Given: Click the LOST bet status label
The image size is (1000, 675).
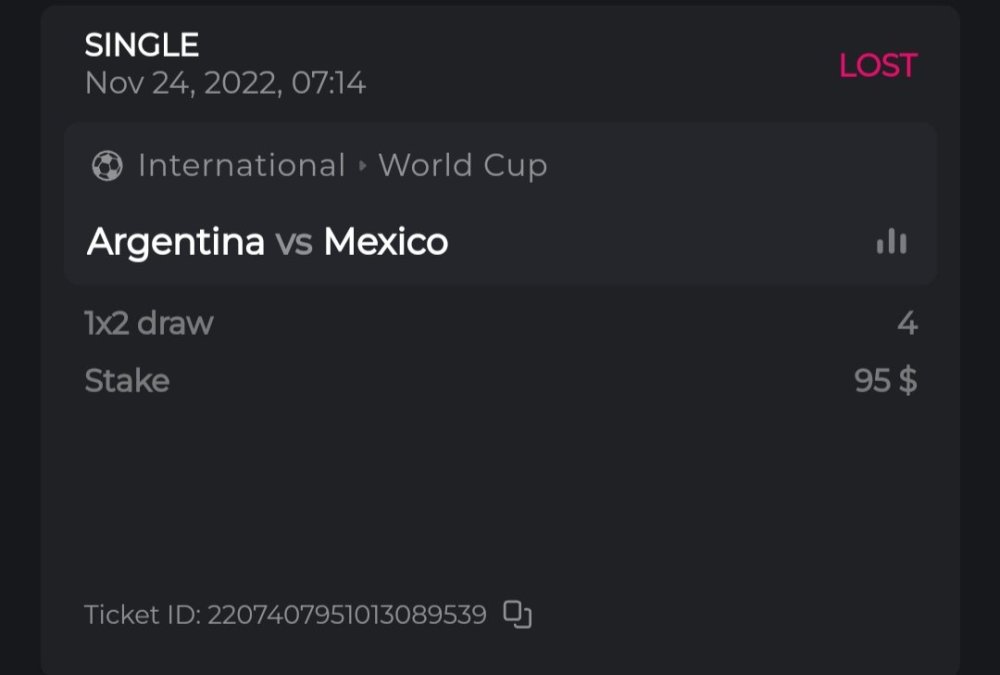Looking at the screenshot, I should point(878,66).
